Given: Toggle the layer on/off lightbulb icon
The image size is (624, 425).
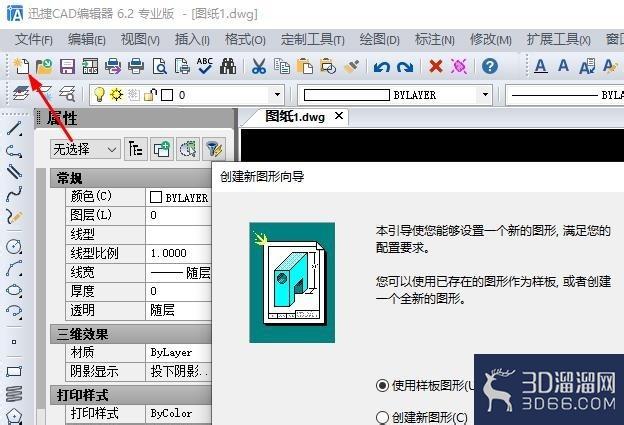Looking at the screenshot, I should pos(98,94).
